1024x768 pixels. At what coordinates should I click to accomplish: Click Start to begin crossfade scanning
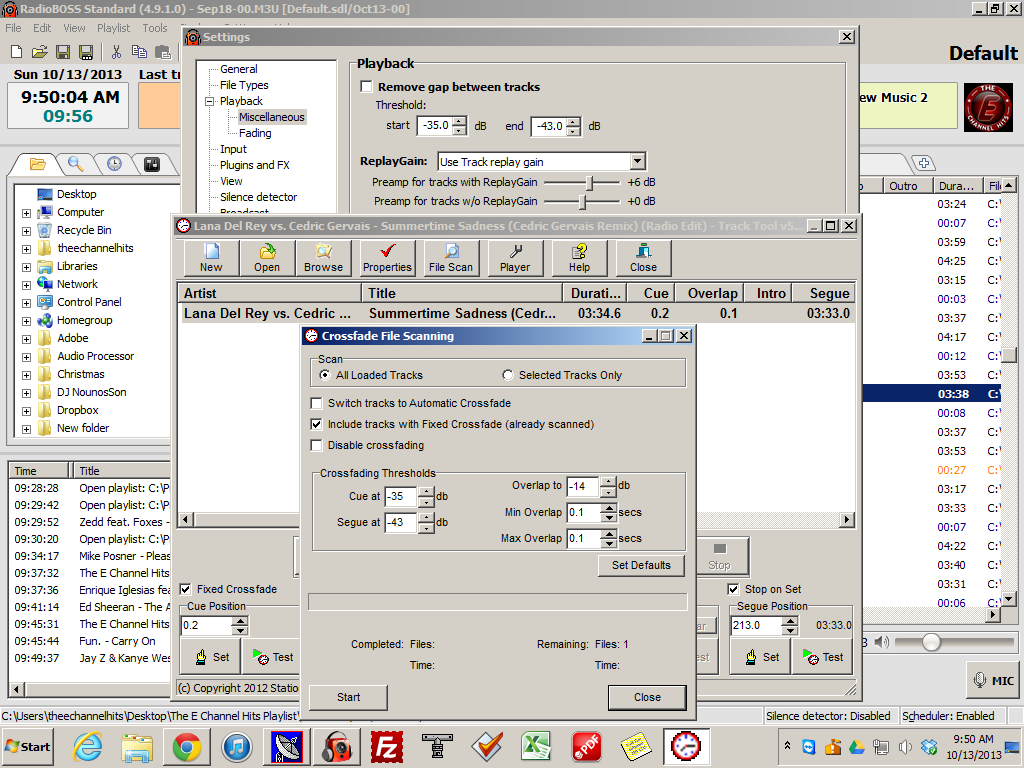(x=348, y=697)
